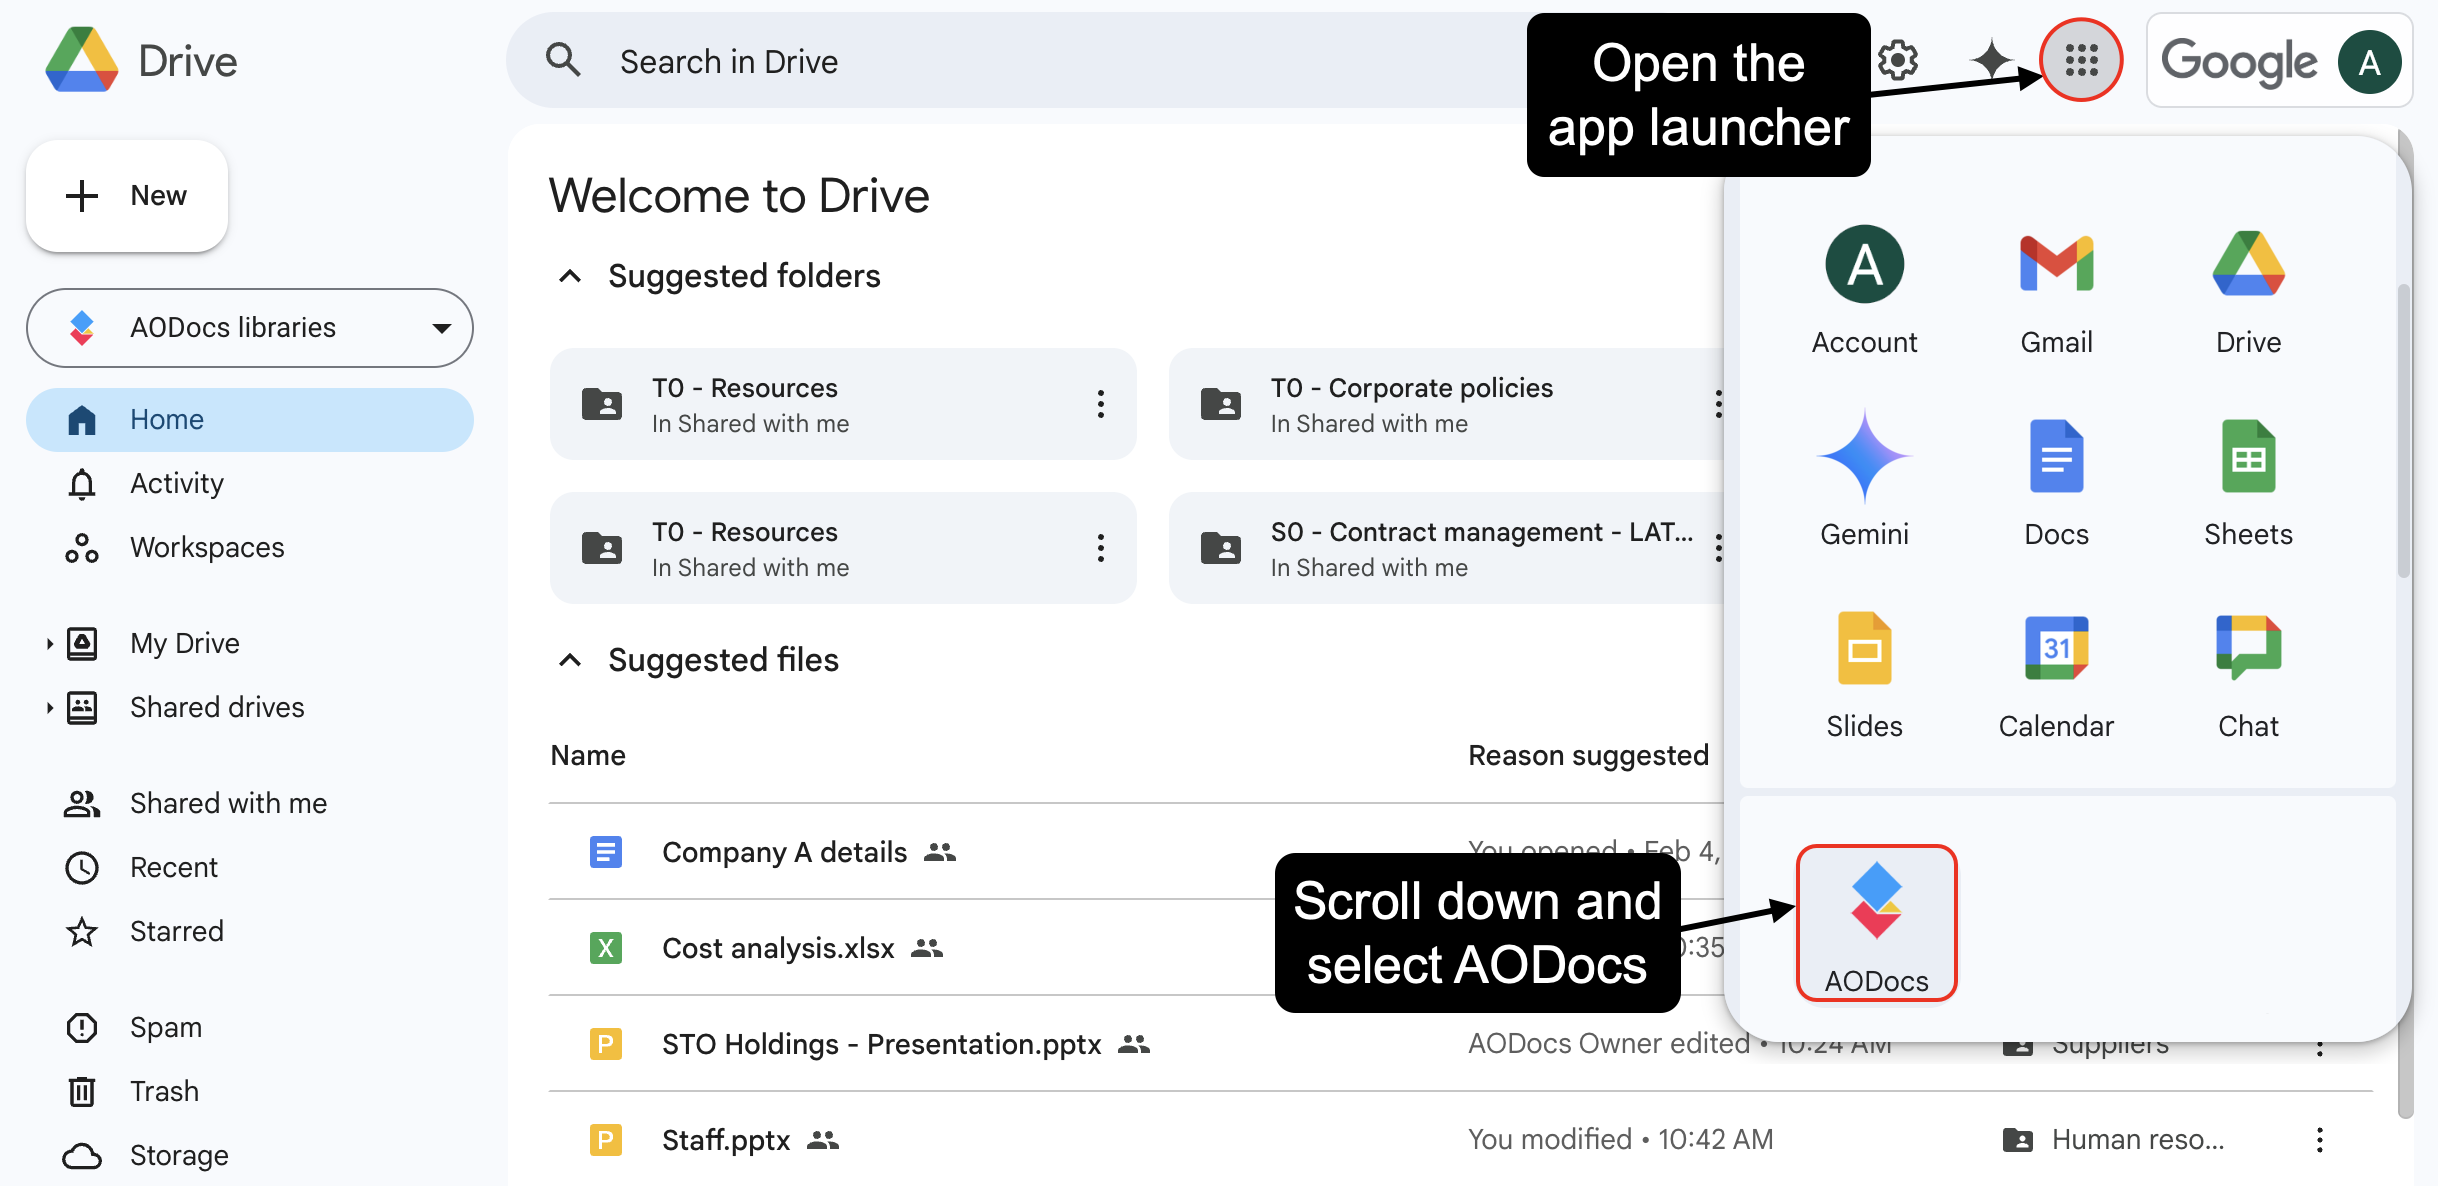The height and width of the screenshot is (1186, 2438).
Task: Open the Google account avatar
Action: 2369,62
